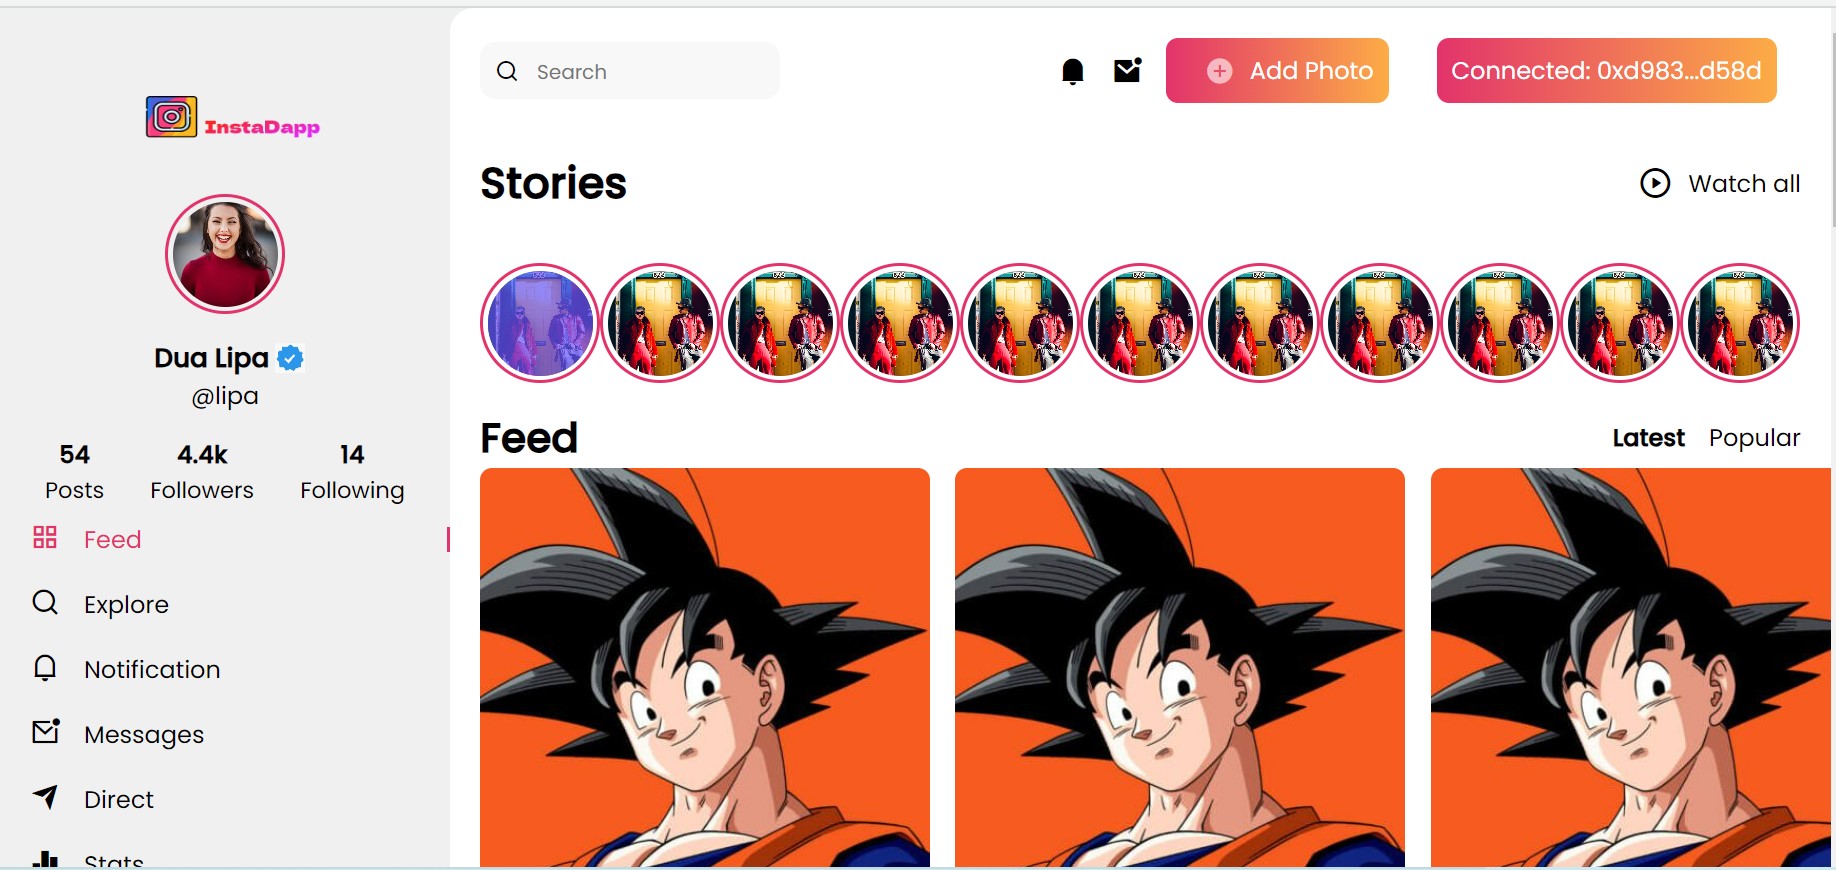This screenshot has height=870, width=1836.
Task: Click the Feed grid icon in sidebar
Action: (45, 538)
